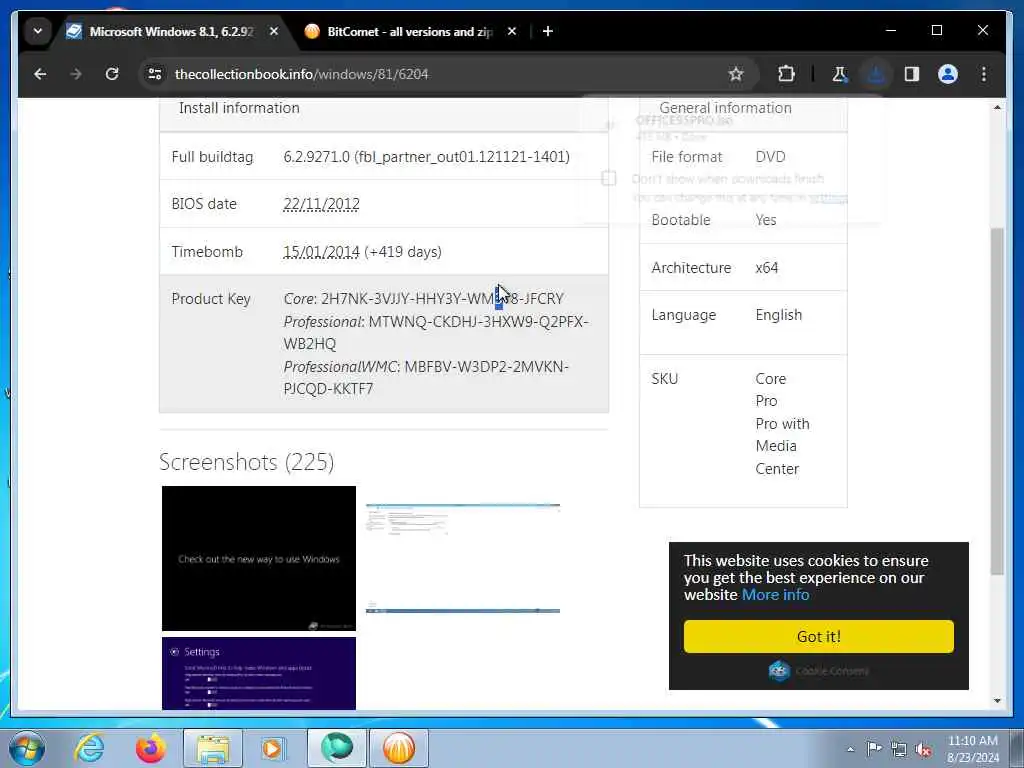Screen dimensions: 1024x768
Task: Bookmark this page with the star
Action: 736,74
